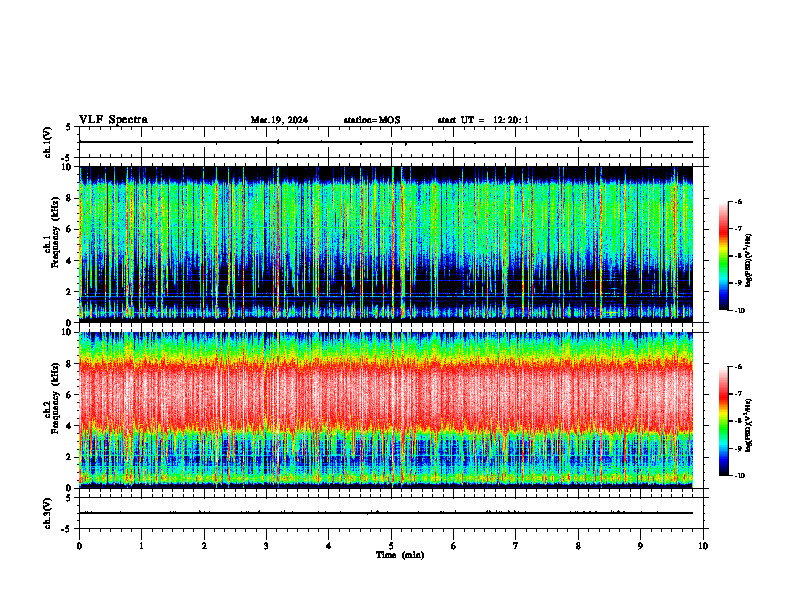Click time axis tick label "7"
The image size is (792, 612).
[x=516, y=546]
